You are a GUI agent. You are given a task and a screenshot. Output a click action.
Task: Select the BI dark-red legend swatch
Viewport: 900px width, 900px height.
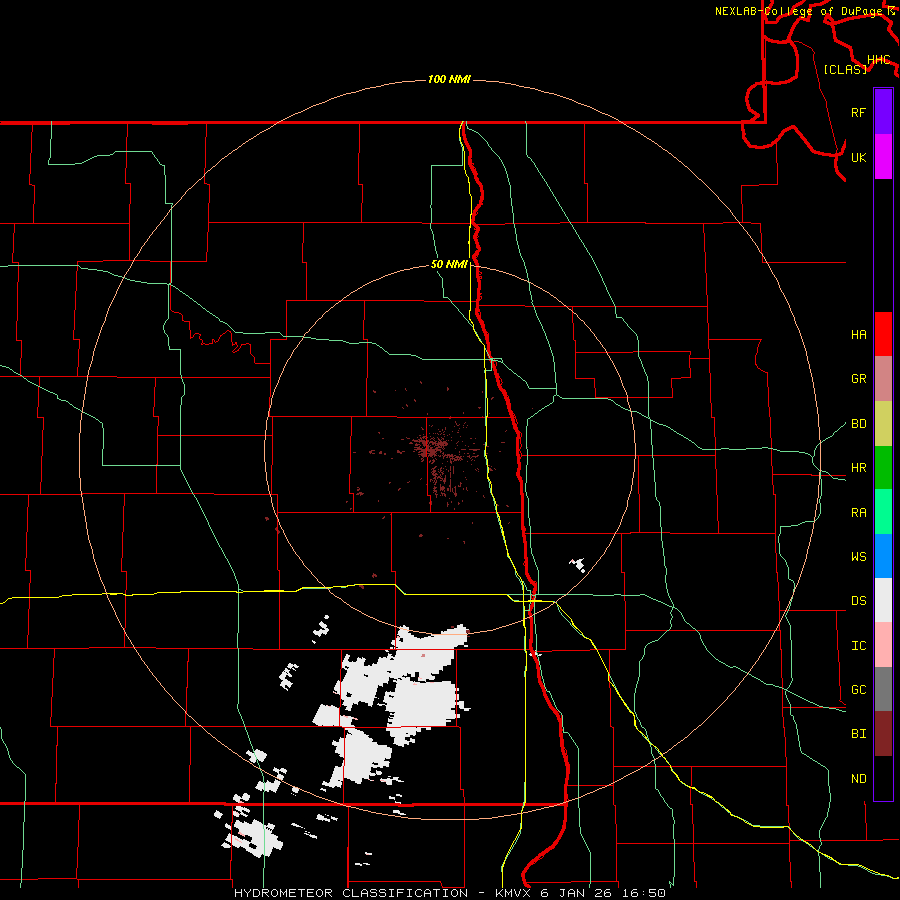point(883,734)
